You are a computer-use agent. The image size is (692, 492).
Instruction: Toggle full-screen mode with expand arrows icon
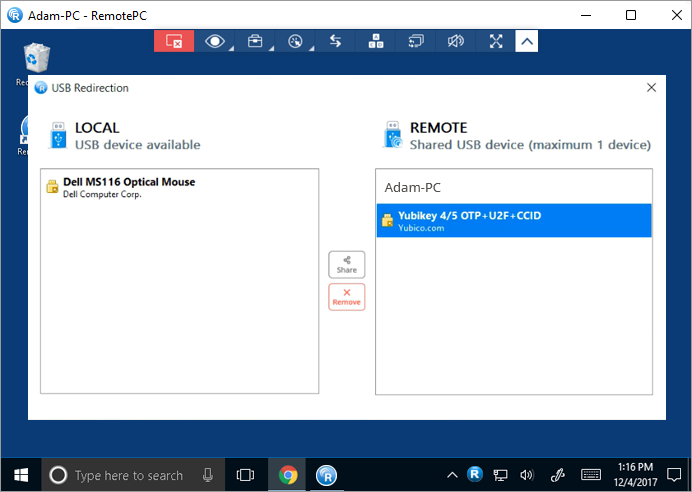pyautogui.click(x=496, y=41)
